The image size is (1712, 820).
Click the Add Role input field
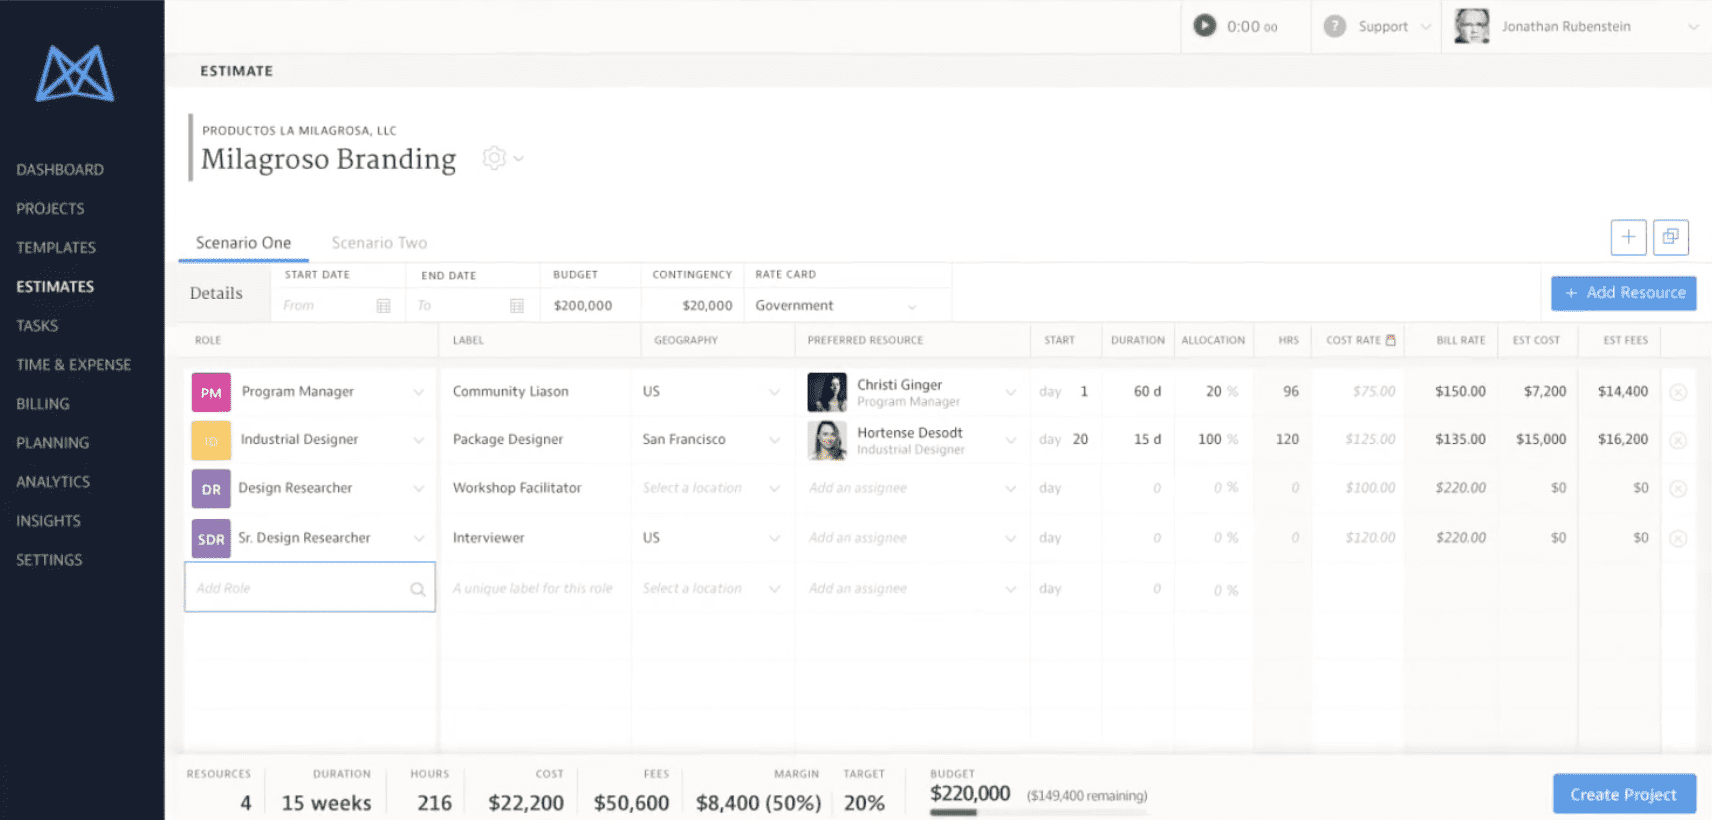tap(297, 588)
